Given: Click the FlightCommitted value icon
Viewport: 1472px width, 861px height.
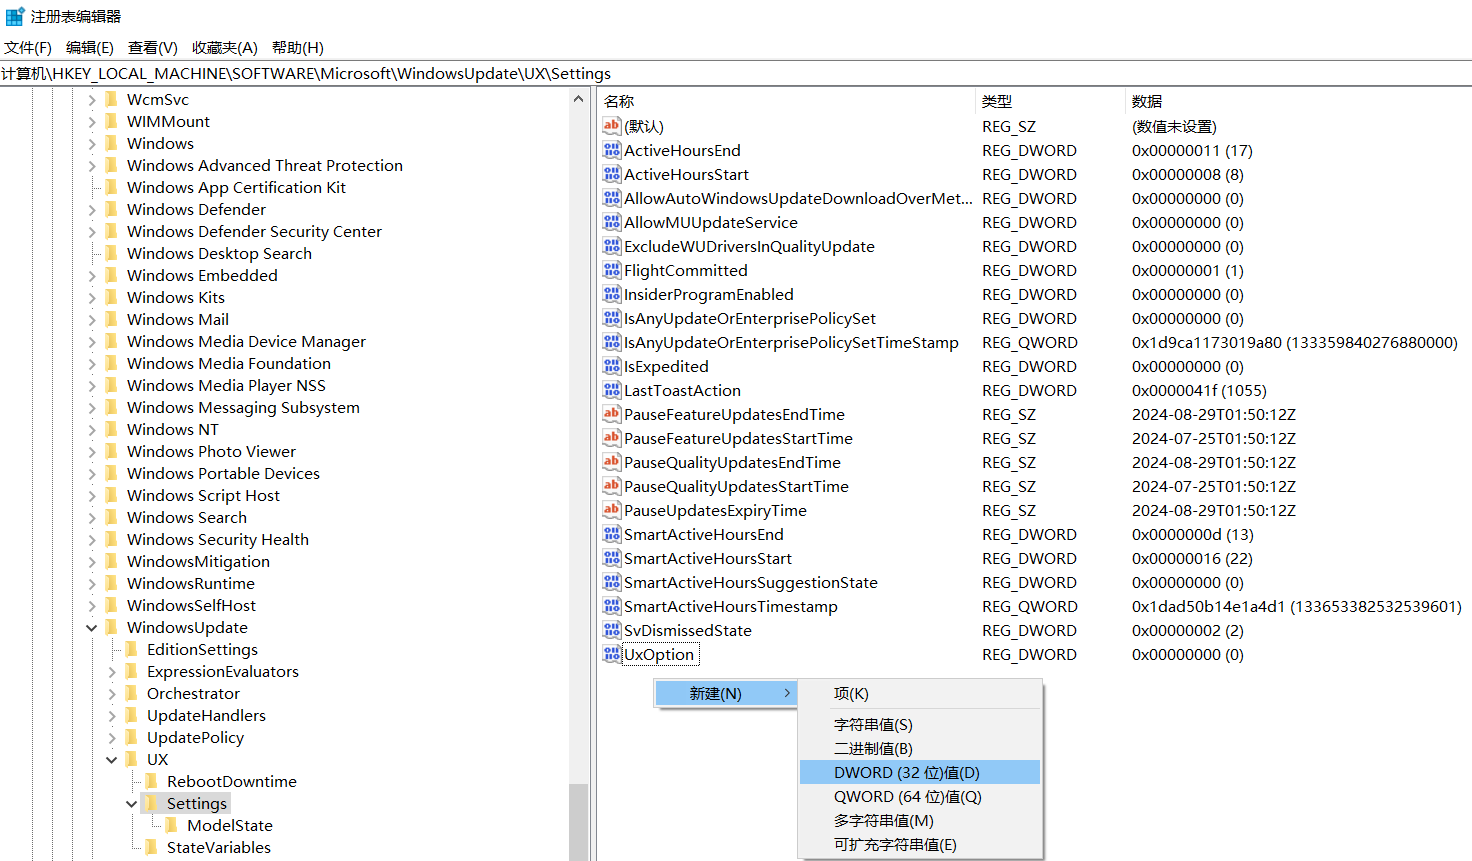Looking at the screenshot, I should point(612,270).
